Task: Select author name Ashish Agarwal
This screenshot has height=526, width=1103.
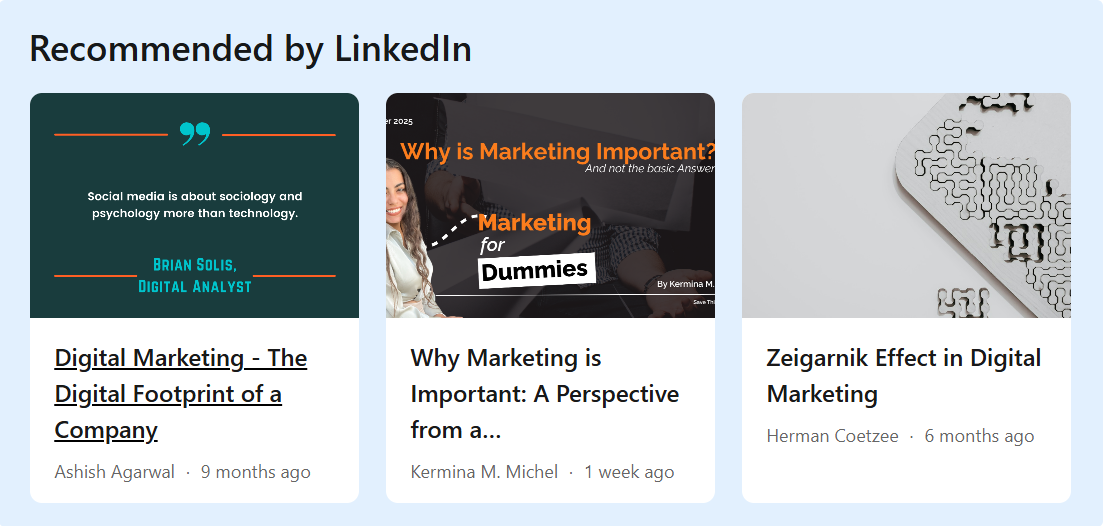Action: point(115,472)
